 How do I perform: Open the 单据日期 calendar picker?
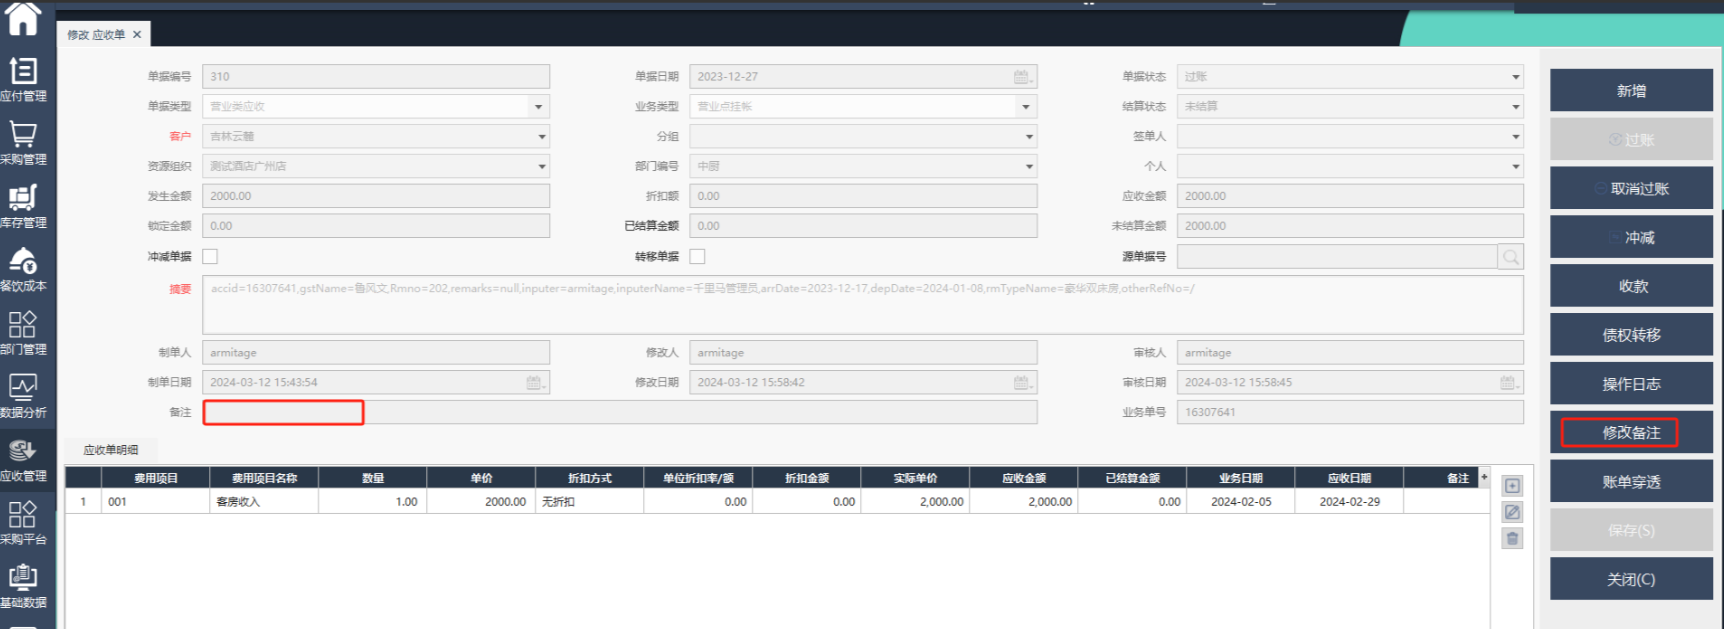pyautogui.click(x=1021, y=77)
